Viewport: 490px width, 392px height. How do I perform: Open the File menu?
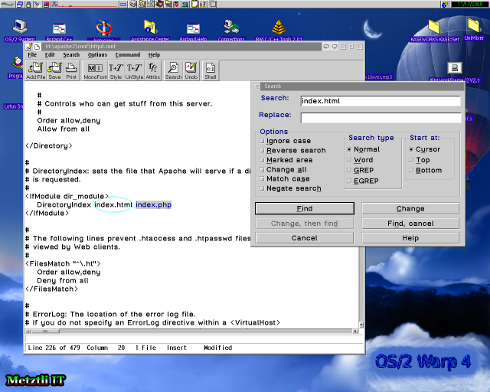click(x=32, y=55)
